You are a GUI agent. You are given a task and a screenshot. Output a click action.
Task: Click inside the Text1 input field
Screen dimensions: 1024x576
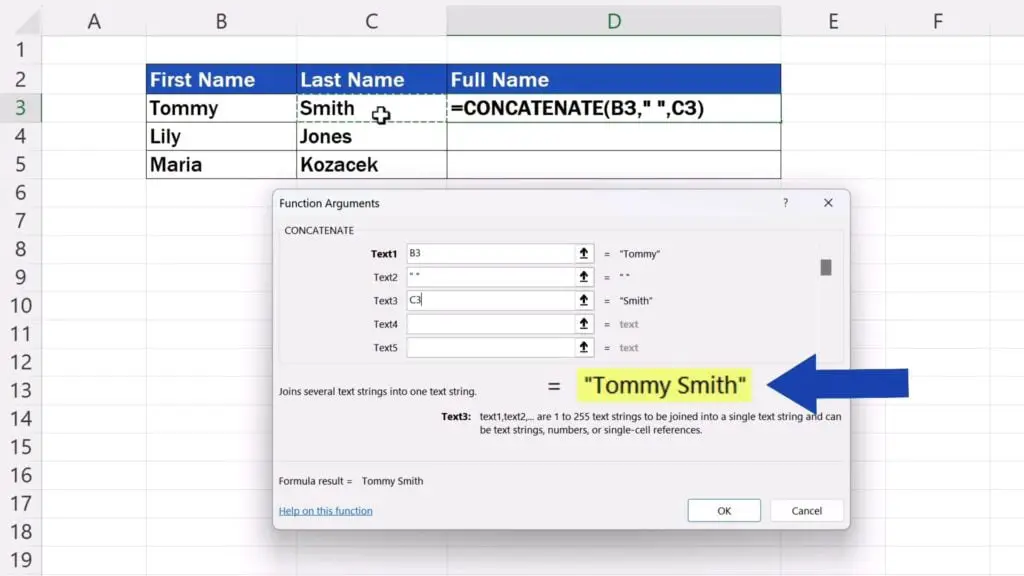tap(488, 254)
